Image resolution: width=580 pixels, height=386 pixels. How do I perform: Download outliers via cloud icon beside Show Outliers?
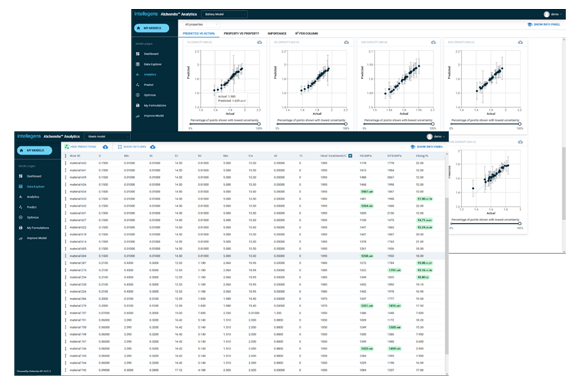point(153,147)
